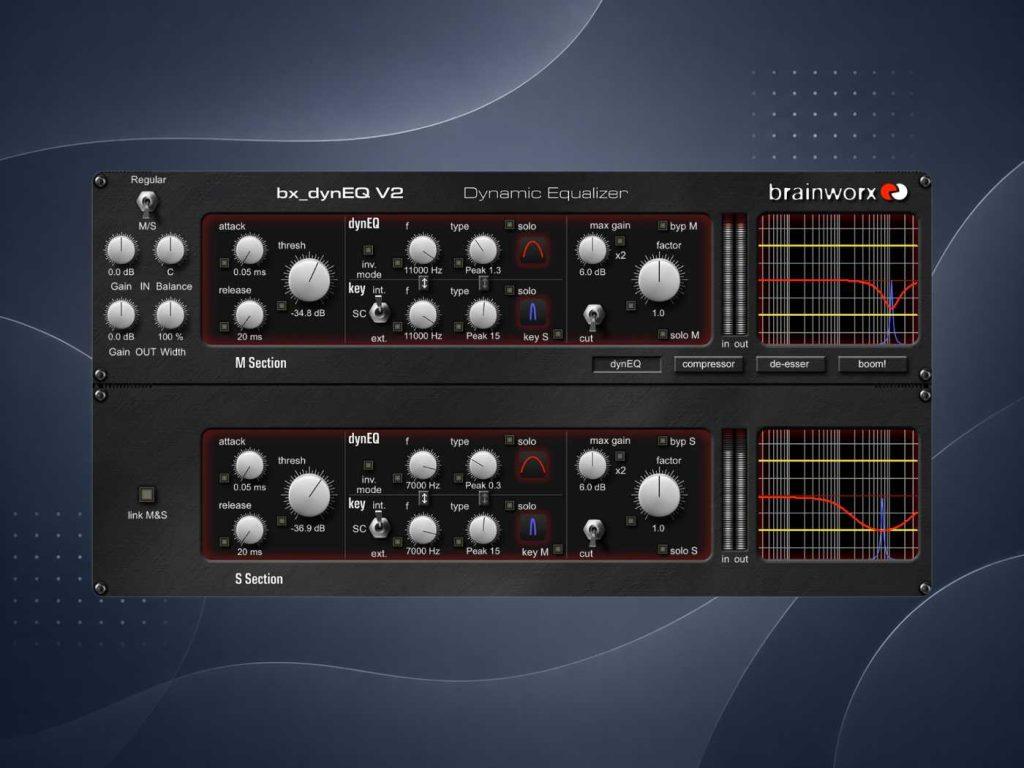Click the S Section attack knob
The image size is (1024, 768).
pos(249,466)
